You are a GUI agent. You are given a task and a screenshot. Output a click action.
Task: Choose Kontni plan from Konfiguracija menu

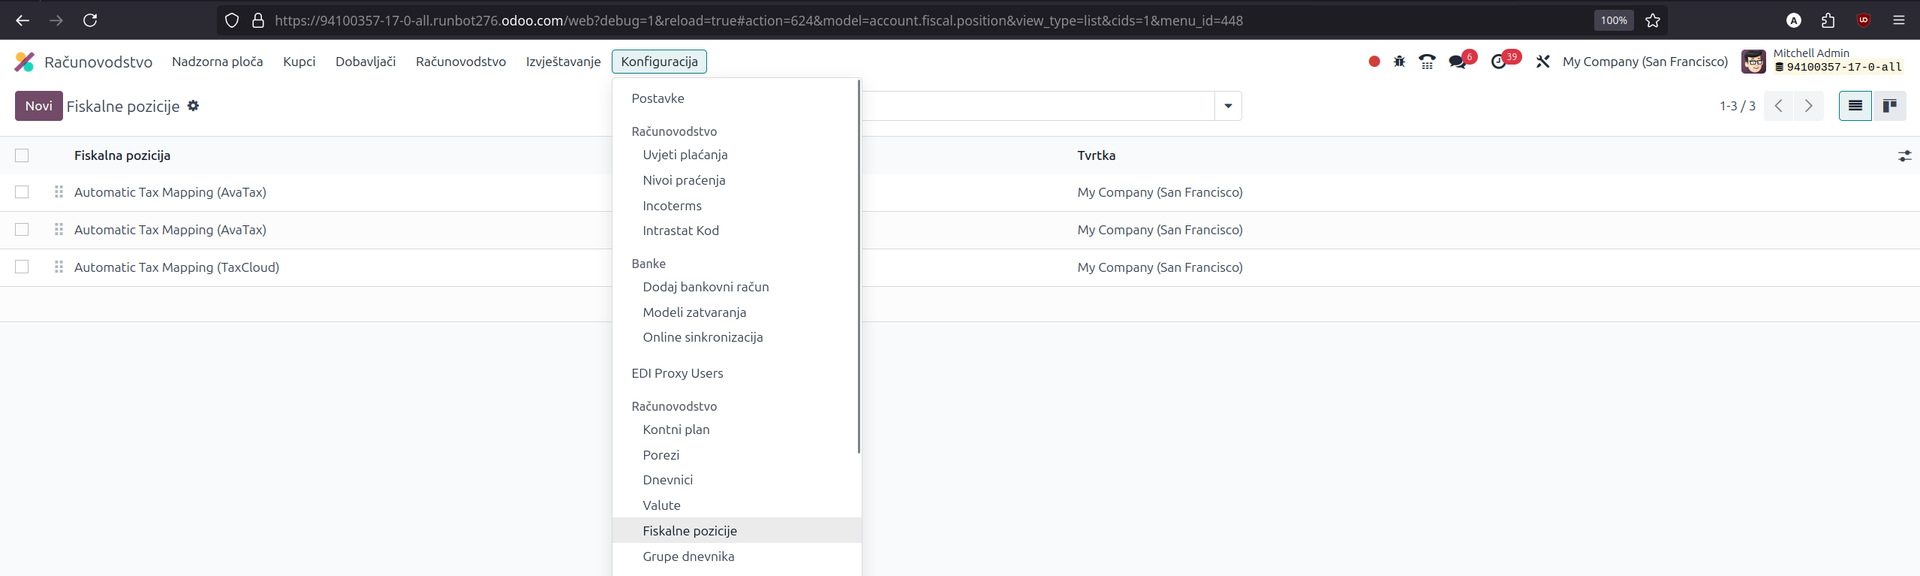point(676,430)
